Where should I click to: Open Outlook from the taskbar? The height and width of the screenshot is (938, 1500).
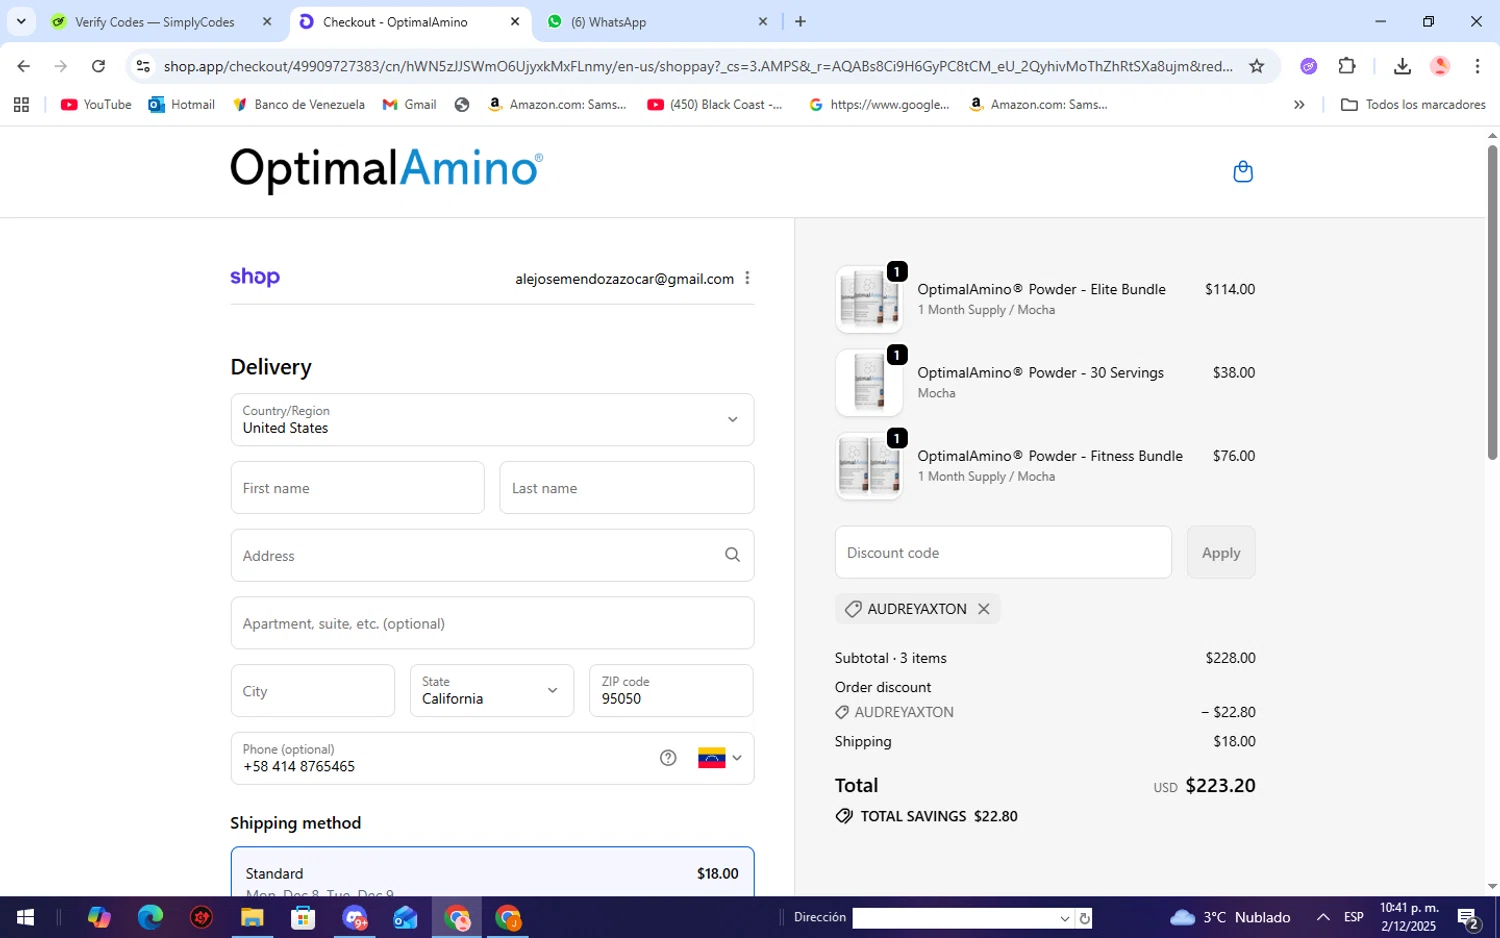tap(405, 917)
